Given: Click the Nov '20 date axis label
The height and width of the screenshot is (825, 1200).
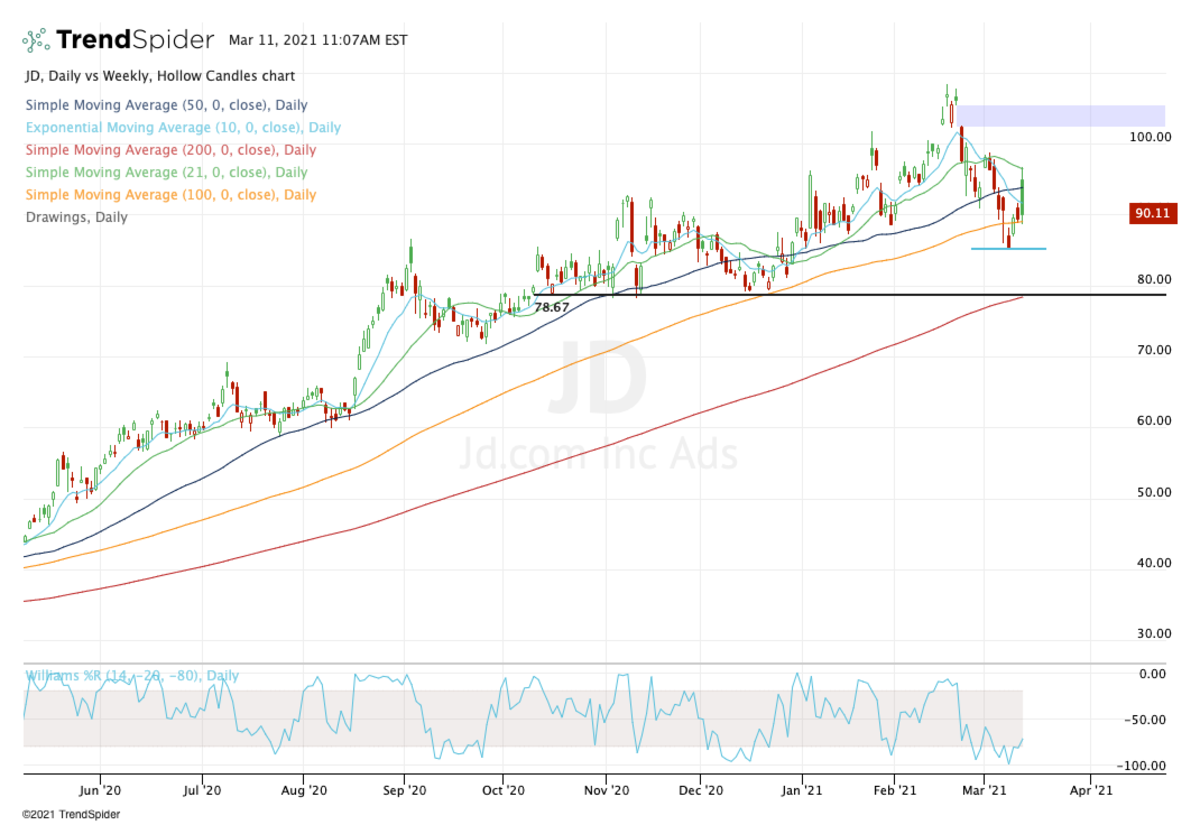Looking at the screenshot, I should tap(606, 789).
